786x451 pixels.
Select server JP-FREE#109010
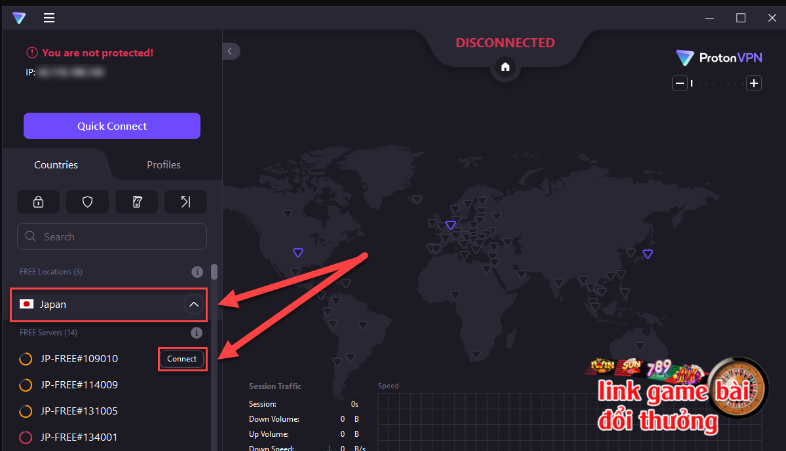[79, 359]
